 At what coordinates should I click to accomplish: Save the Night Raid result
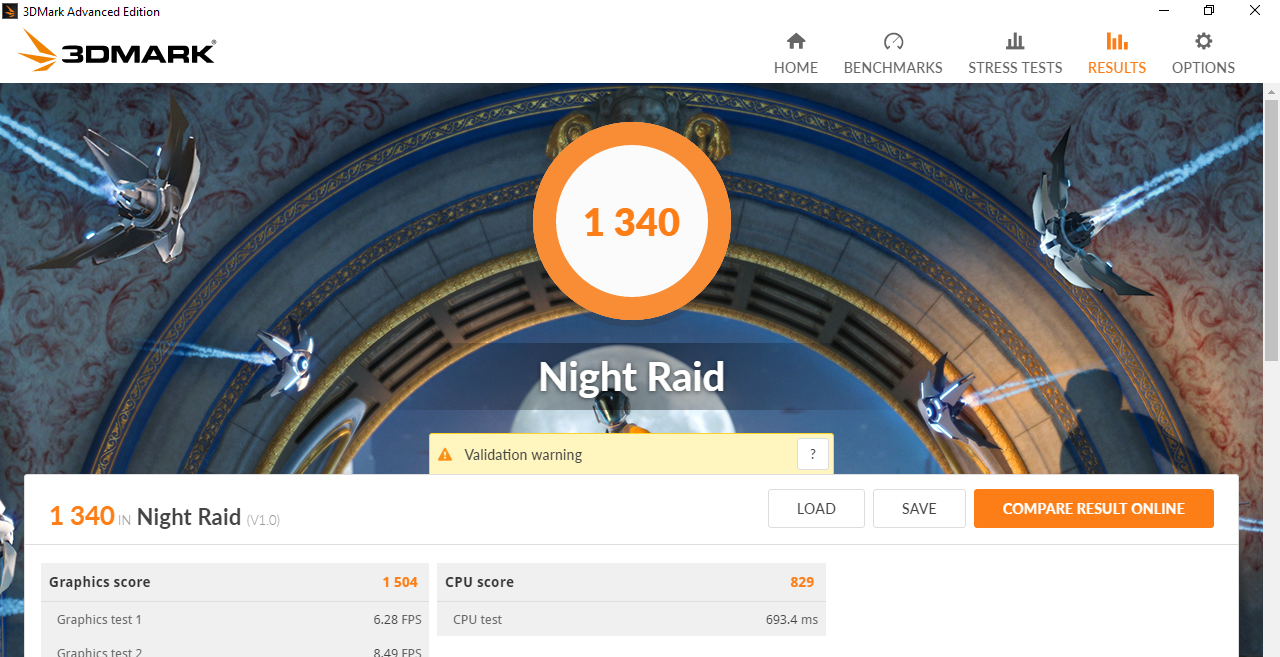(x=919, y=508)
